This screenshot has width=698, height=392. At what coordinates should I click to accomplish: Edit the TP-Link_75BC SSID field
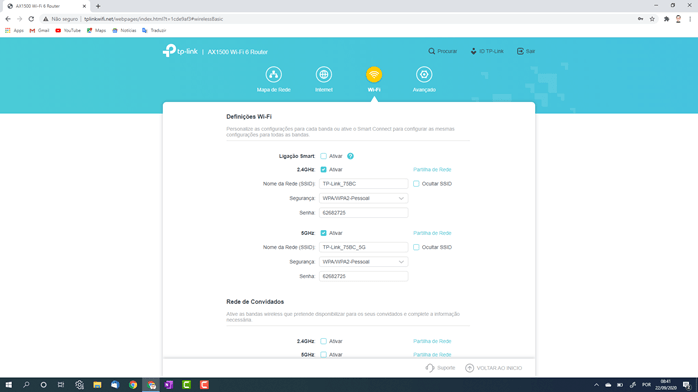(363, 184)
